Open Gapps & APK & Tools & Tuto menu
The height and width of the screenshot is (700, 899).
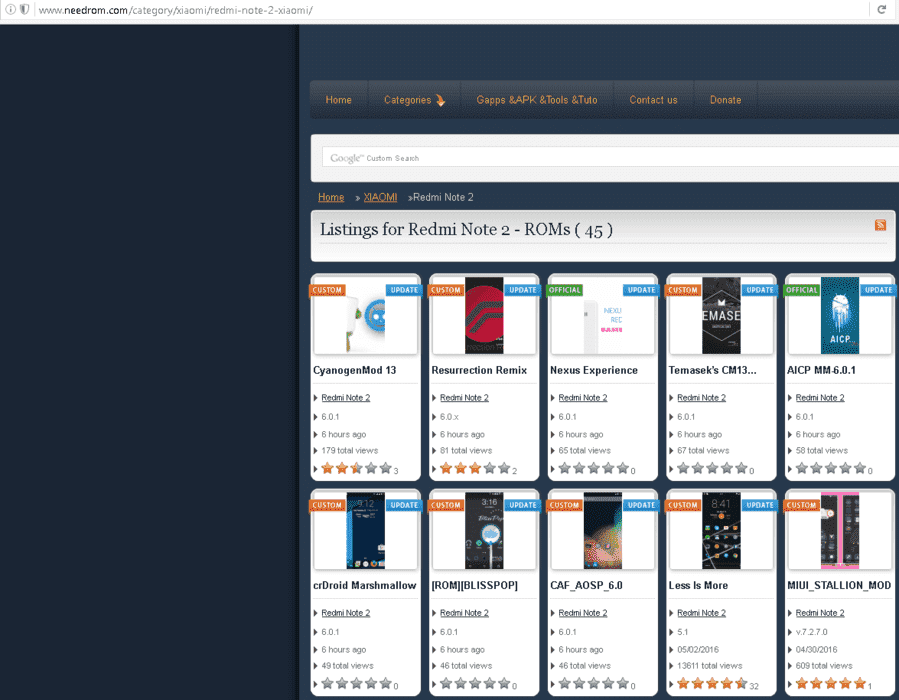[537, 100]
